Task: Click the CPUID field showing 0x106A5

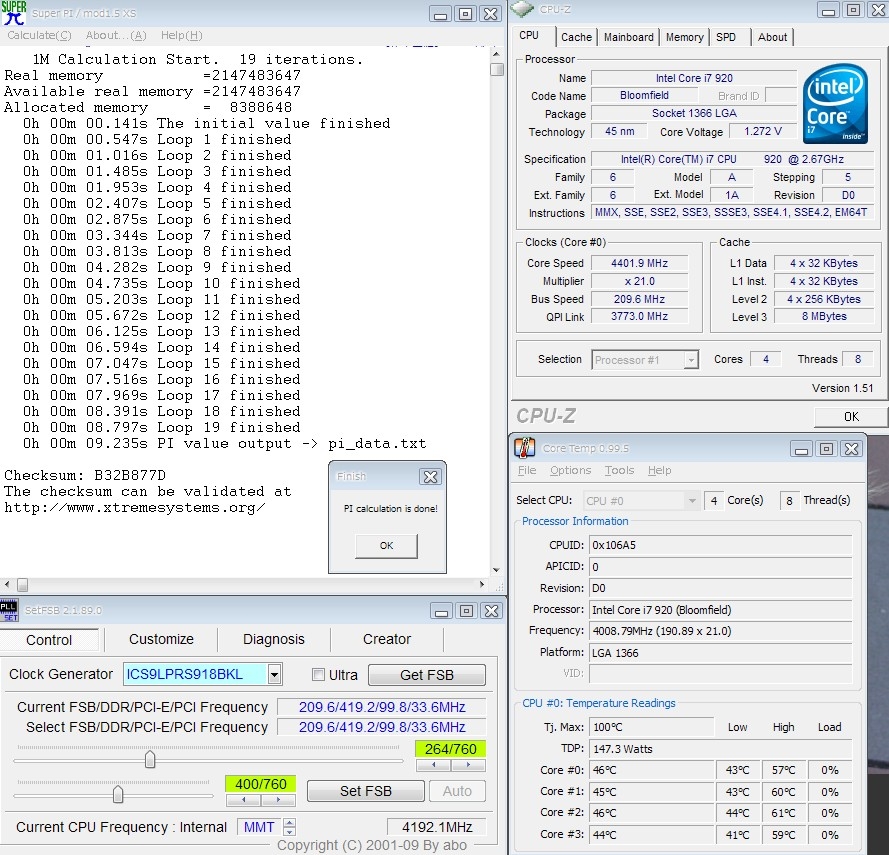Action: tap(720, 545)
